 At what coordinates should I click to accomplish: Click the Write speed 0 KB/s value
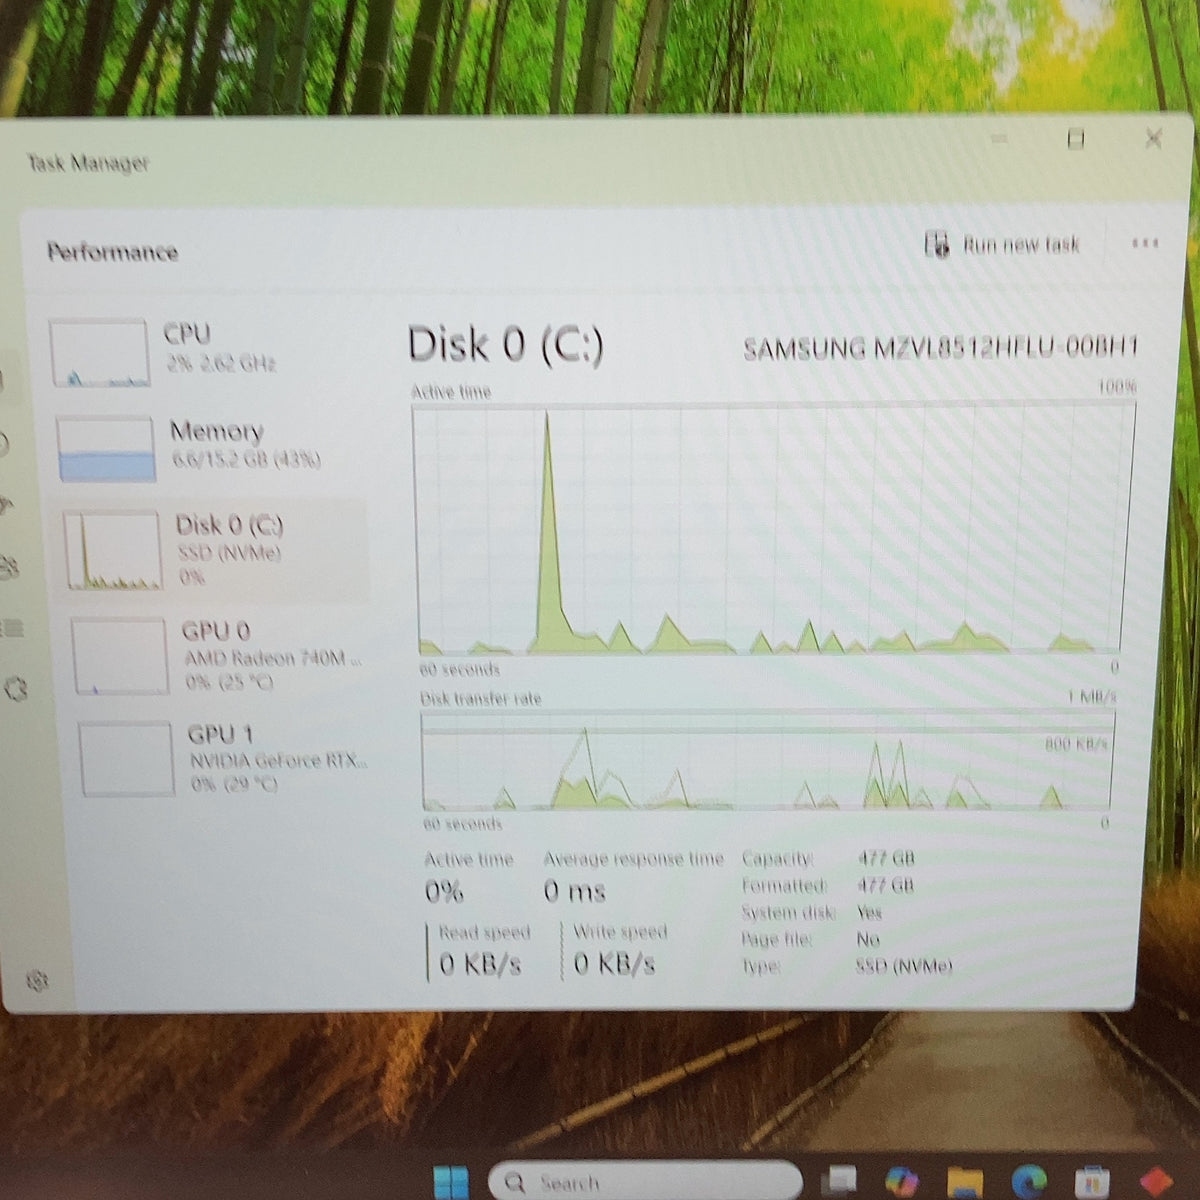[614, 964]
